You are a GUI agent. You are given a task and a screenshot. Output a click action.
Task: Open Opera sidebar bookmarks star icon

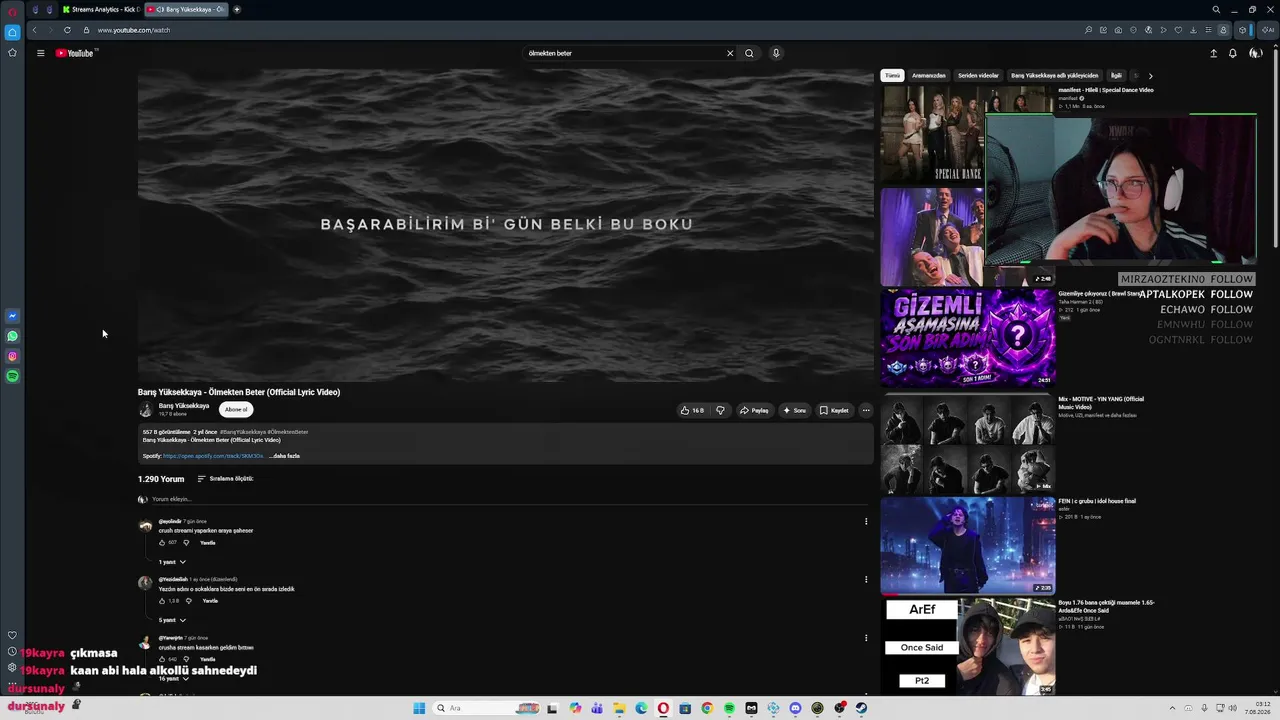[12, 52]
